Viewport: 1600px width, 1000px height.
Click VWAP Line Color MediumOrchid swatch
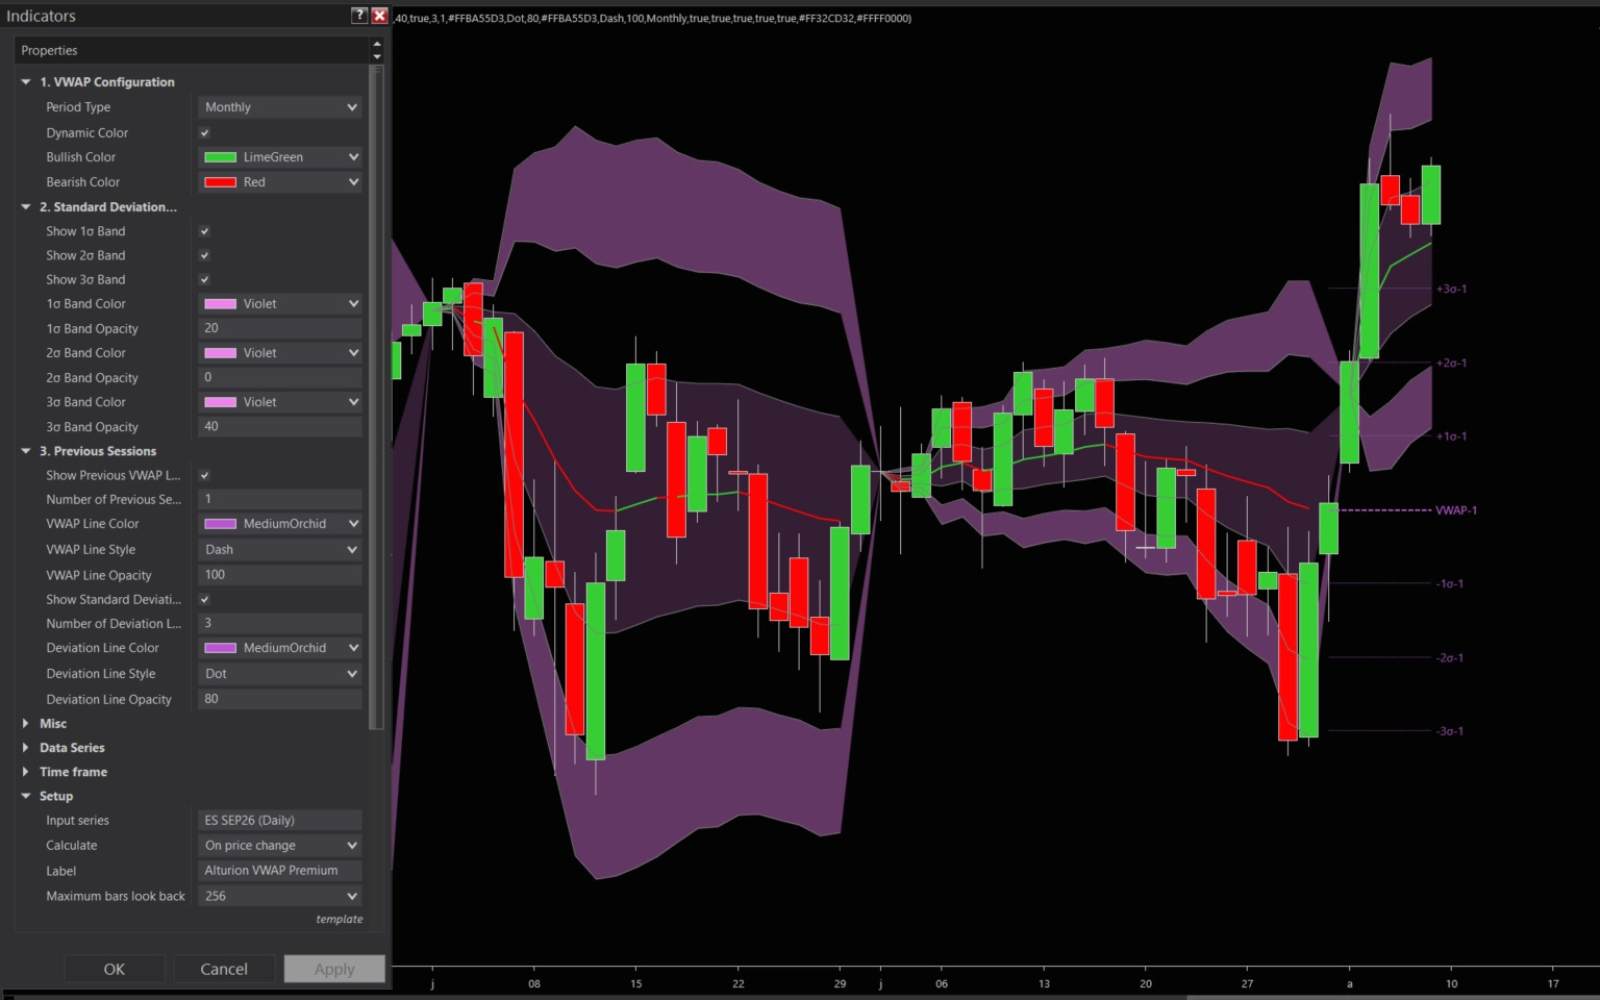(x=220, y=524)
